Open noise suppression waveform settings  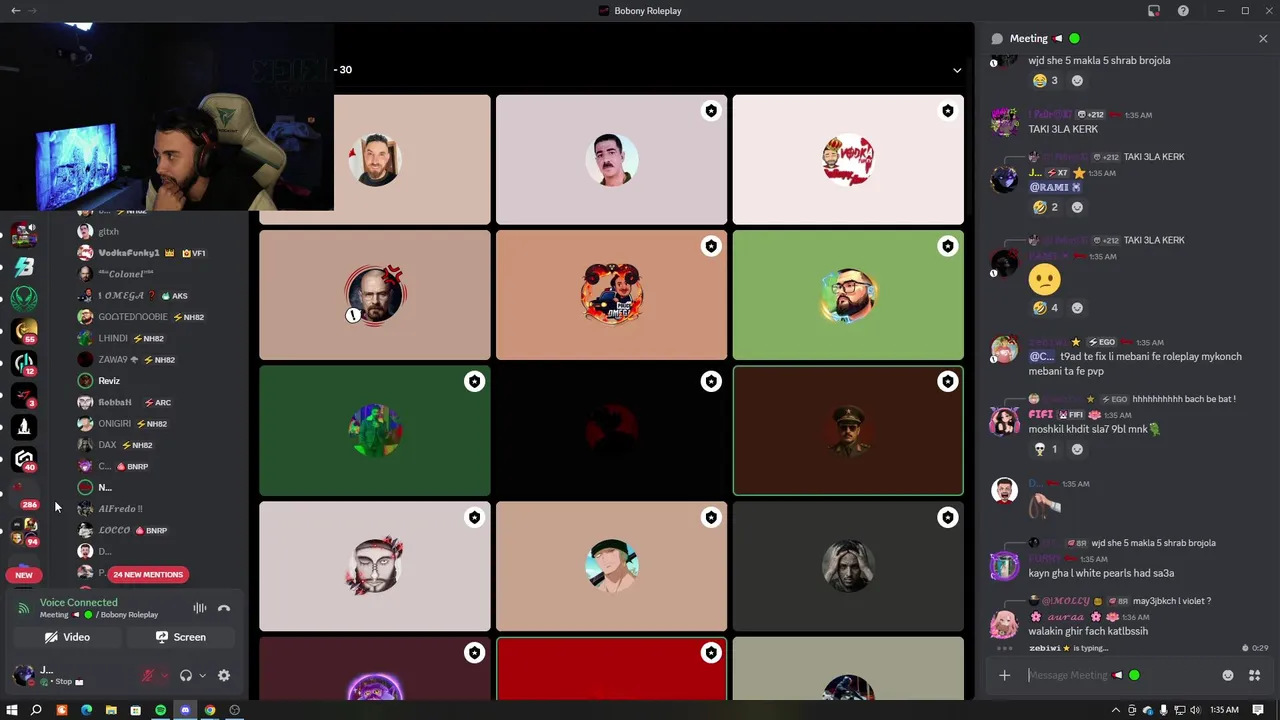(200, 608)
